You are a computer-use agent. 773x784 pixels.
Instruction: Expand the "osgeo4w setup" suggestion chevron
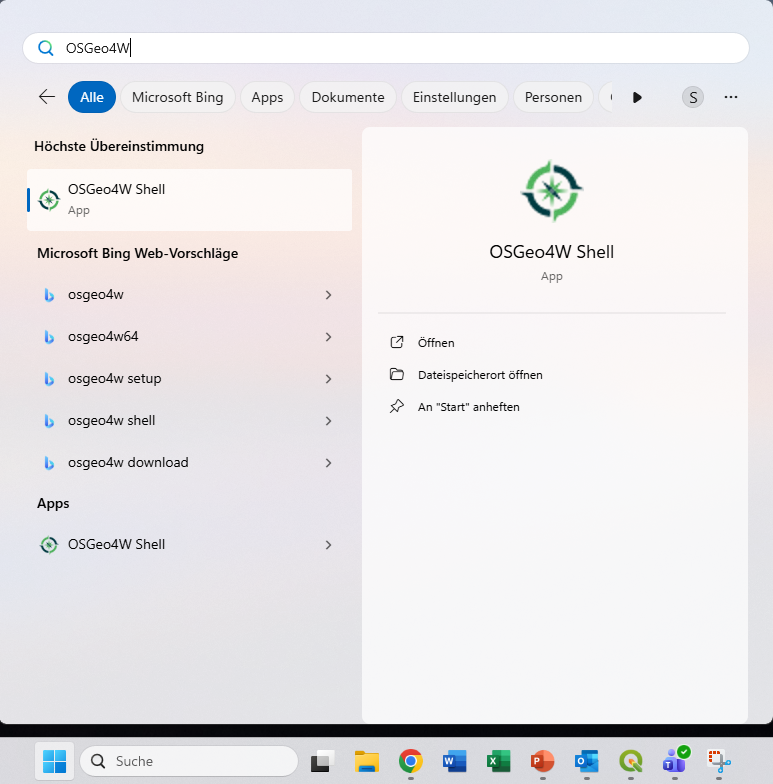(328, 379)
